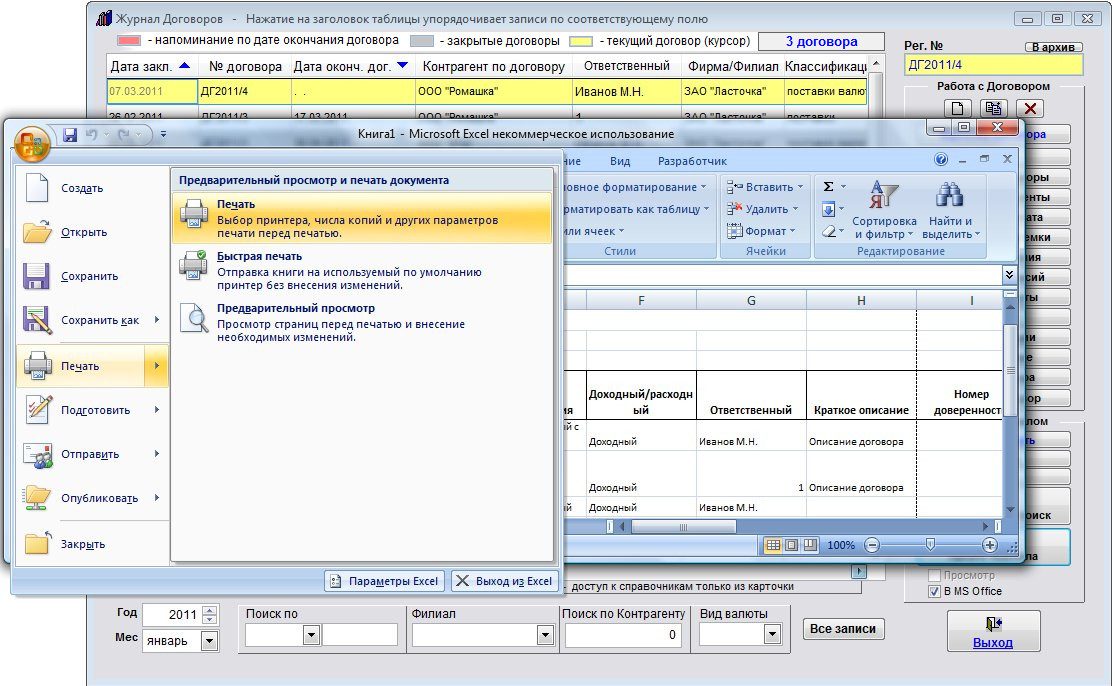Image resolution: width=1115 pixels, height=686 pixels.
Task: Toggle the 'Просмотр' checkbox
Action: (934, 576)
